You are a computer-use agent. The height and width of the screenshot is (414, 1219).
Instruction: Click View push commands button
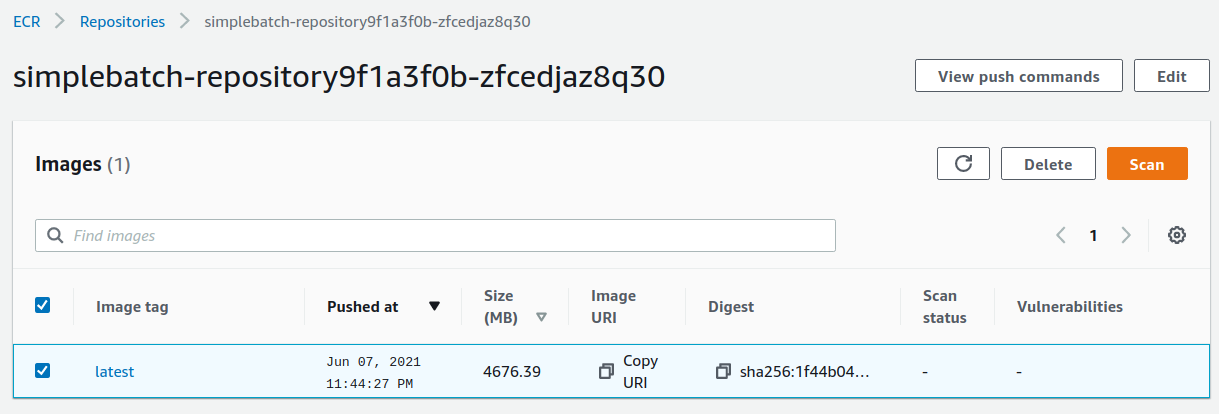[x=1018, y=76]
